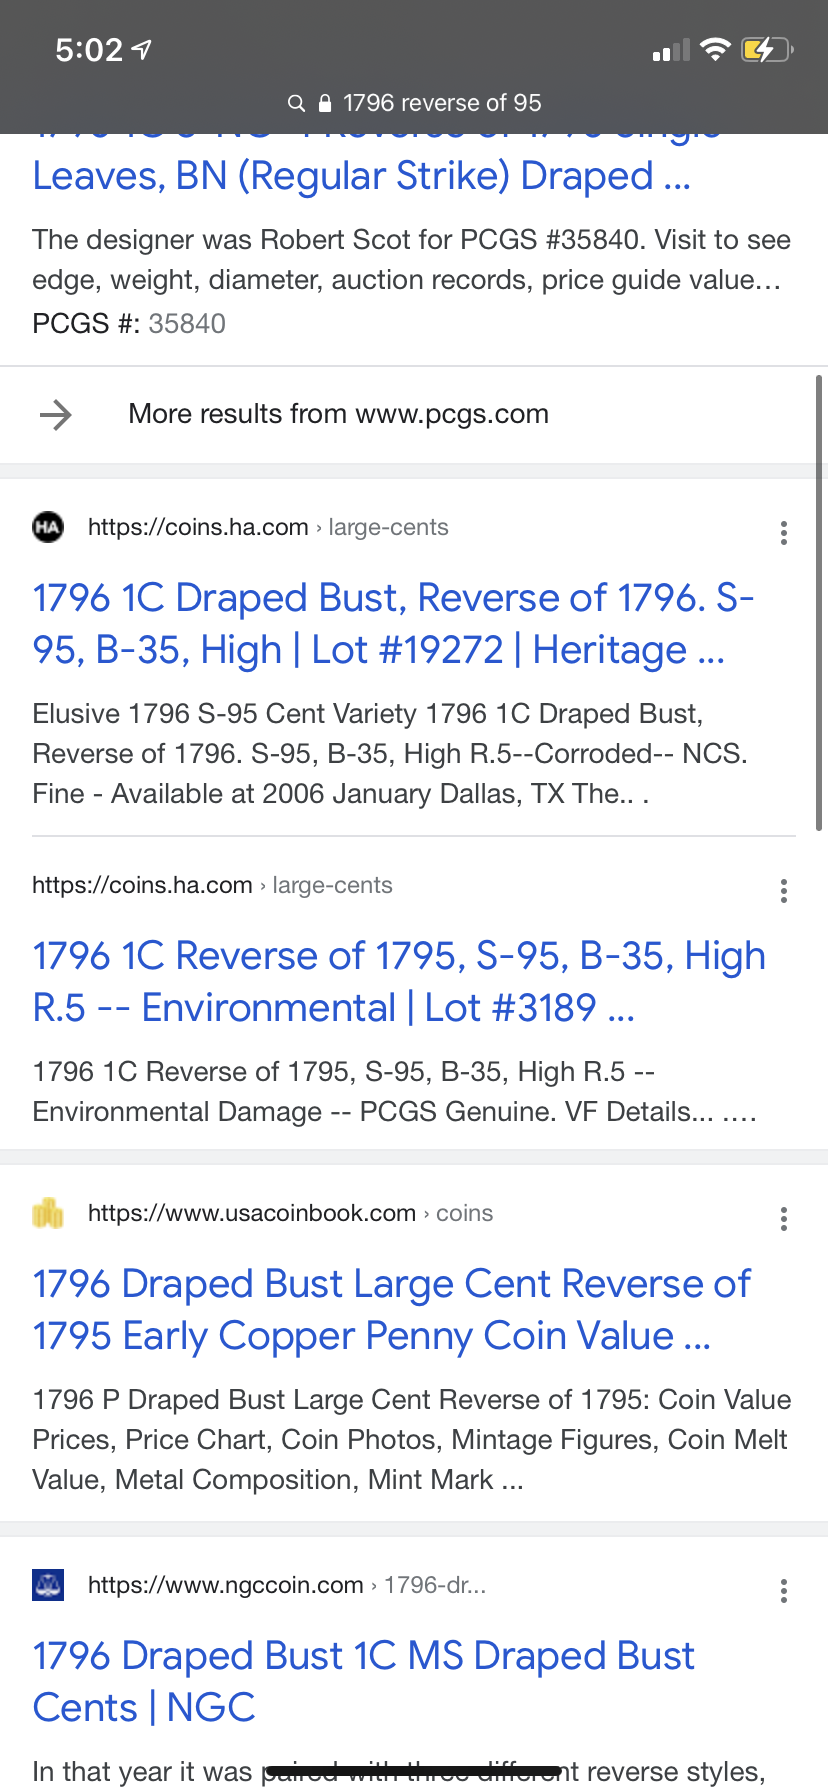Tap the padlock secure site icon
The width and height of the screenshot is (828, 1792).
[x=324, y=103]
